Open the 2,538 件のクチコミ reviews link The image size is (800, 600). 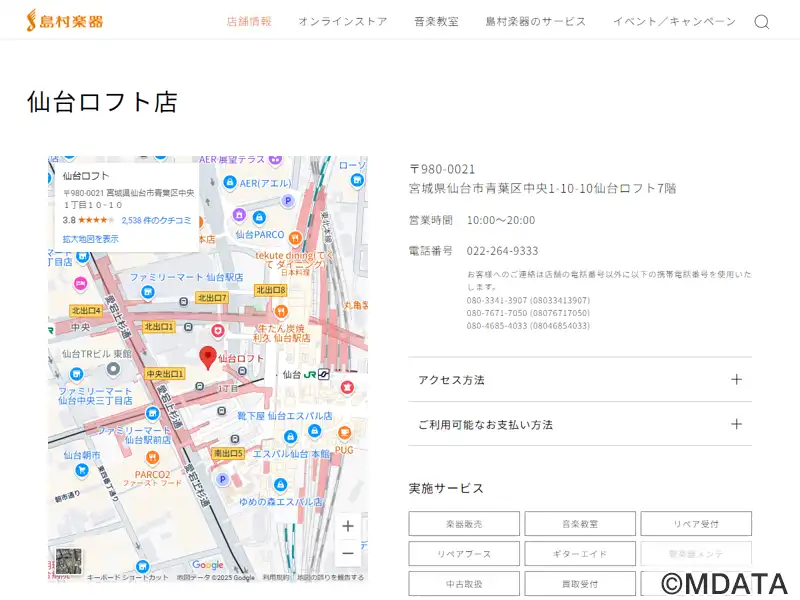pyautogui.click(x=156, y=220)
